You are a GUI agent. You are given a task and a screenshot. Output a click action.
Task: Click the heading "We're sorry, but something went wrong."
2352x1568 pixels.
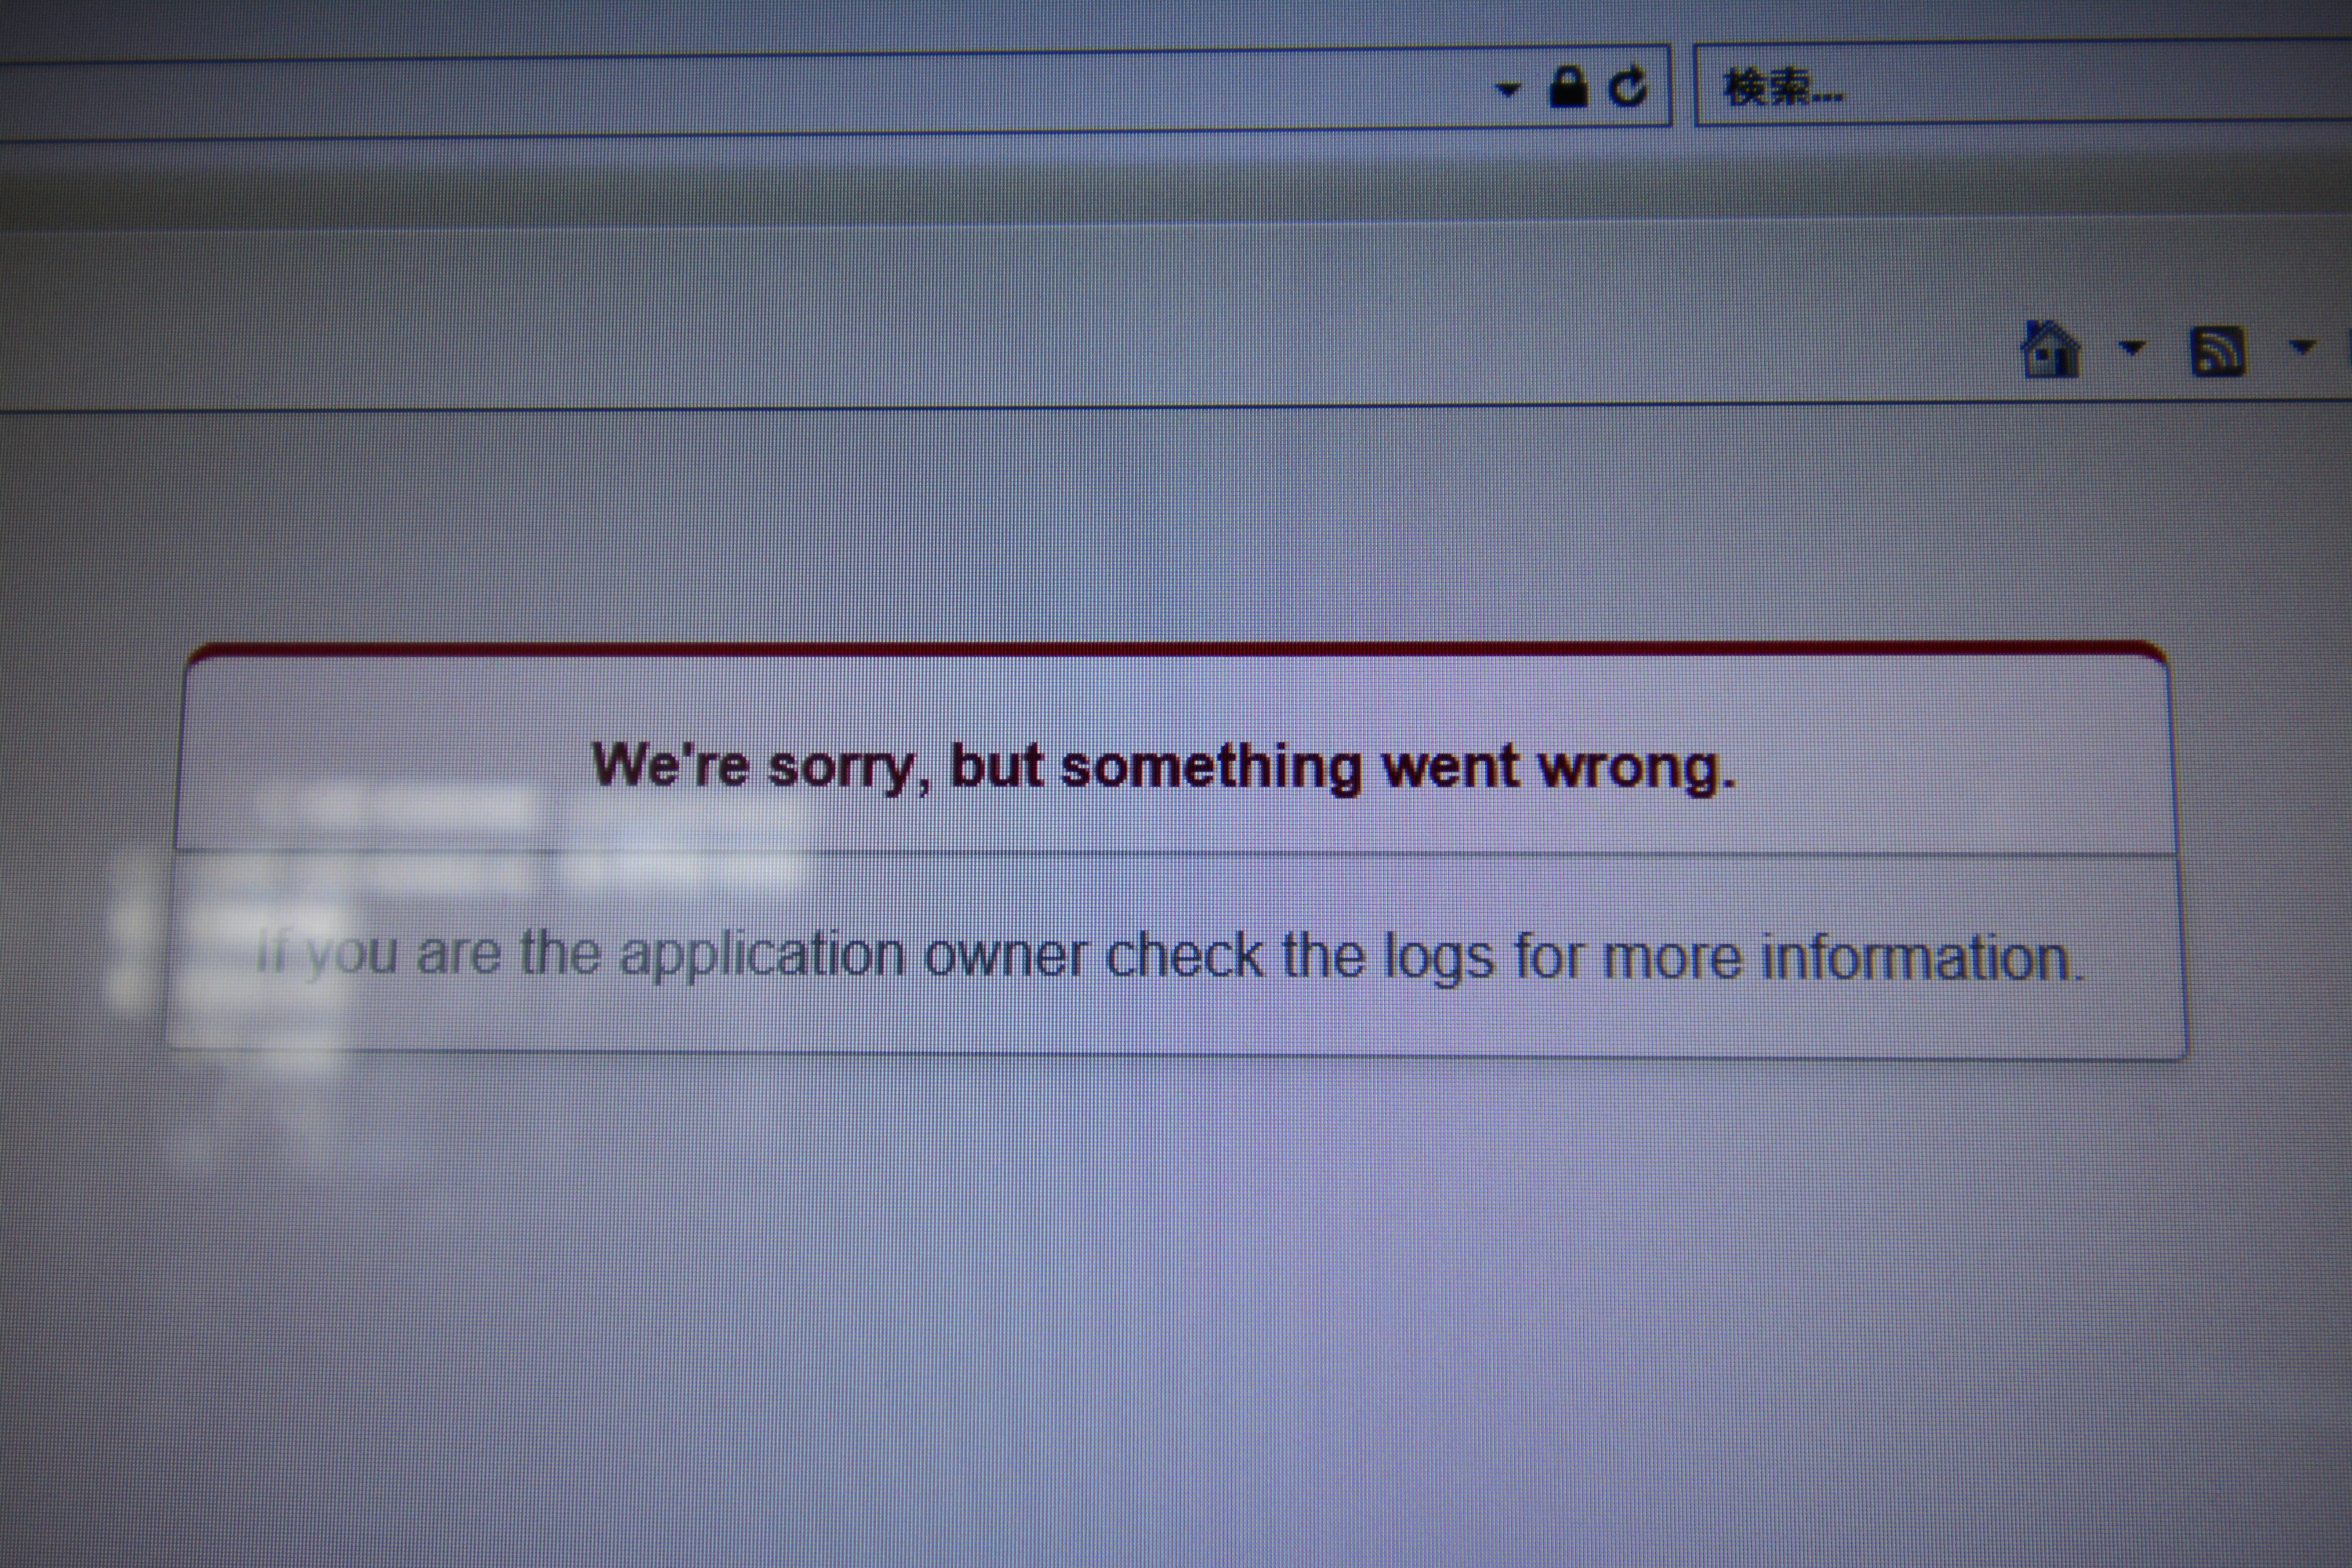click(x=1164, y=767)
